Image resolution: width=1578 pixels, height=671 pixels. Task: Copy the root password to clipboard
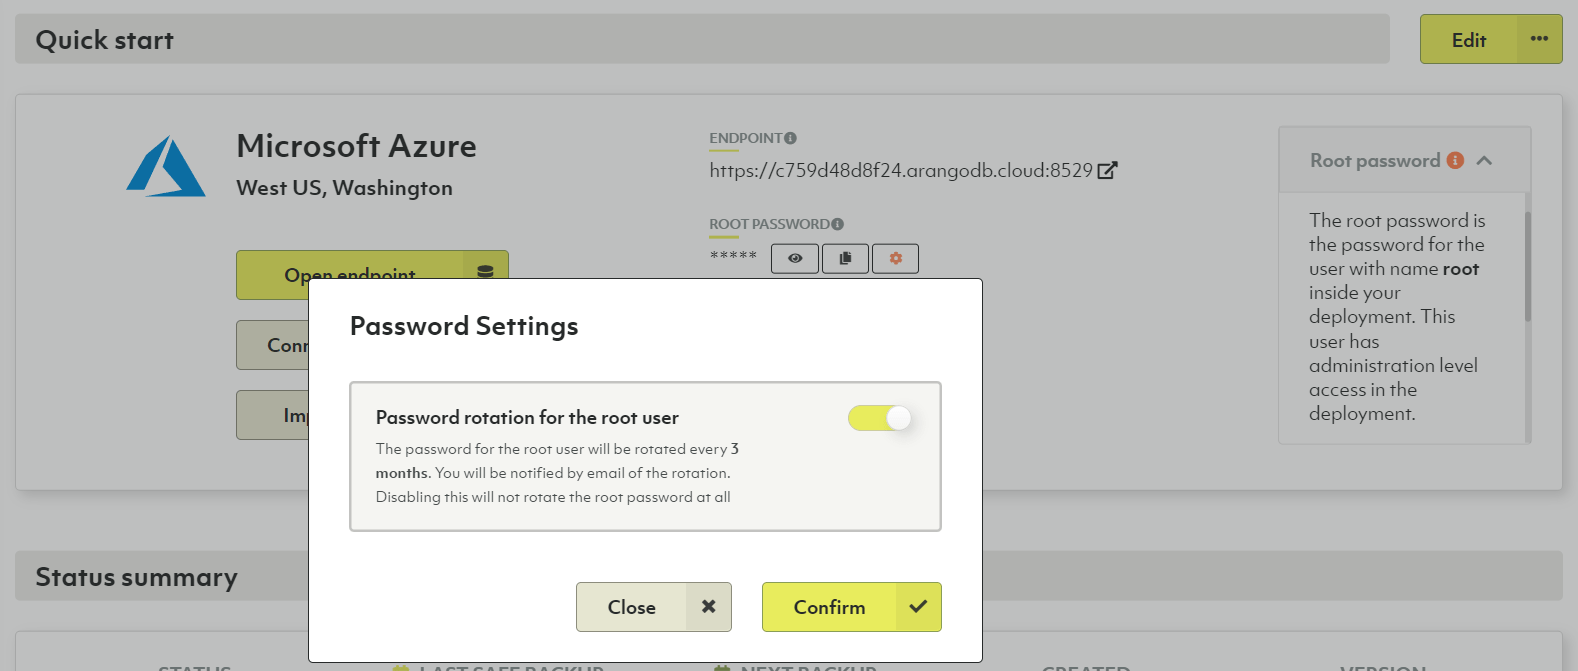click(x=845, y=259)
